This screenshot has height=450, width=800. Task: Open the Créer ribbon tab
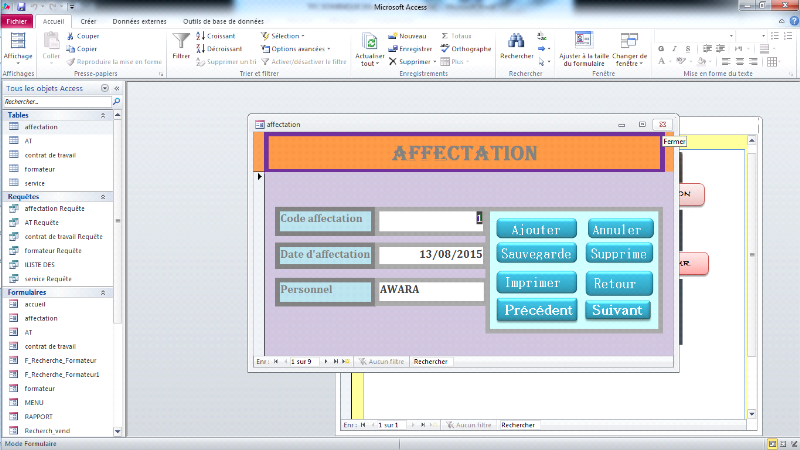88,20
